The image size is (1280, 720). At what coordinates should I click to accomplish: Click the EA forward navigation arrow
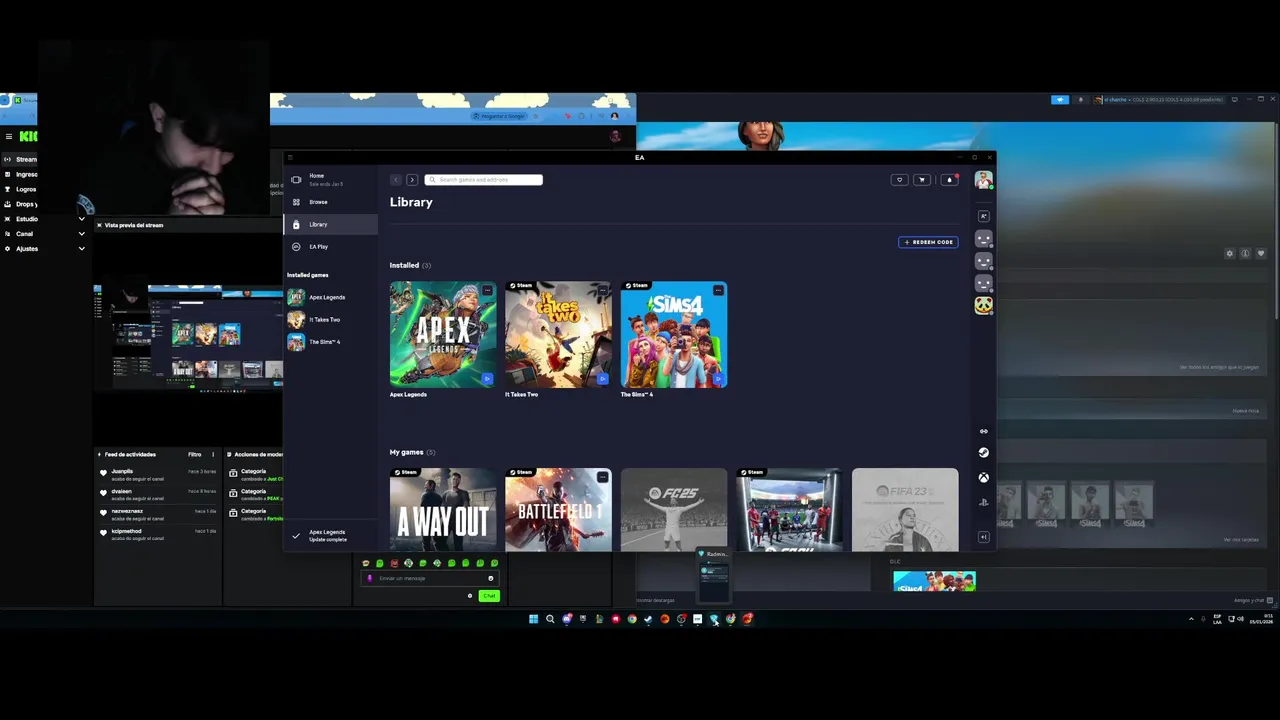pyautogui.click(x=412, y=180)
